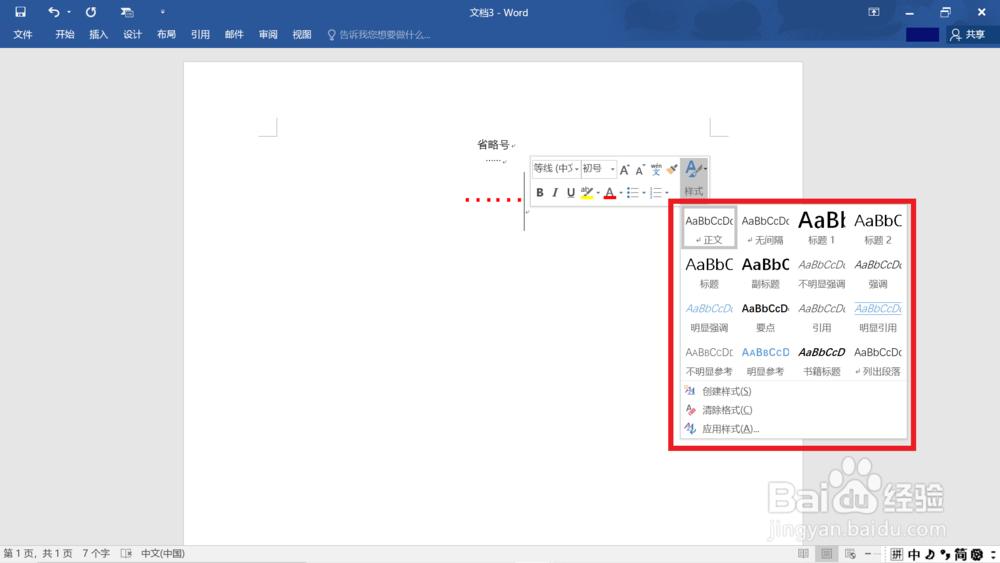The height and width of the screenshot is (563, 1000).
Task: Open the Customize Quick Access Toolbar dropdown
Action: [163, 12]
